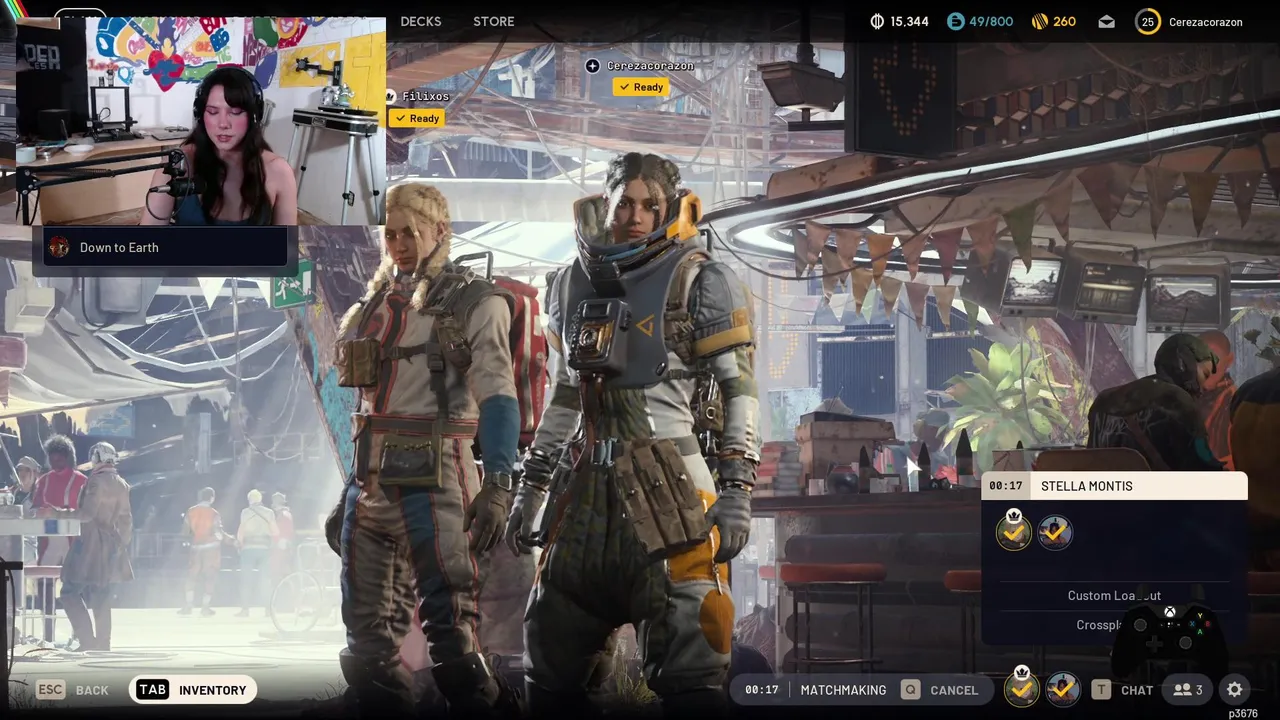Go BACK with the ESC button

coord(73,690)
